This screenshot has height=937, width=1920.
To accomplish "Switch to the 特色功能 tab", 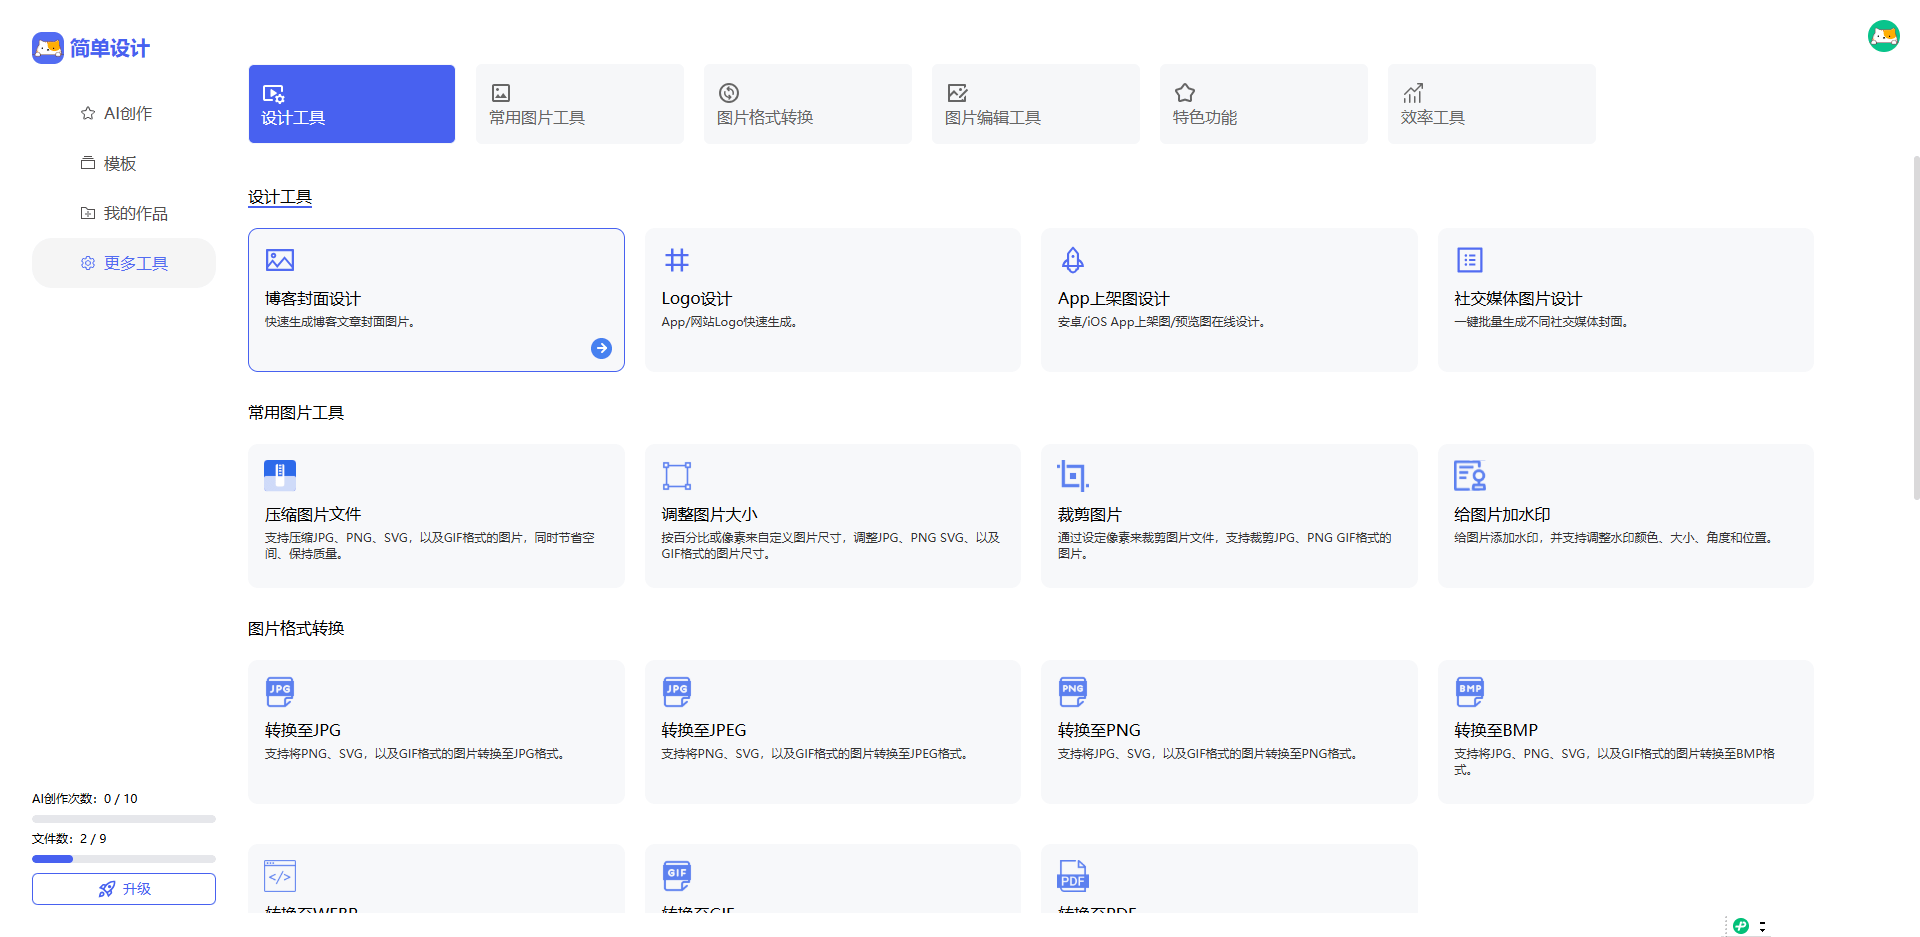I will pos(1264,104).
